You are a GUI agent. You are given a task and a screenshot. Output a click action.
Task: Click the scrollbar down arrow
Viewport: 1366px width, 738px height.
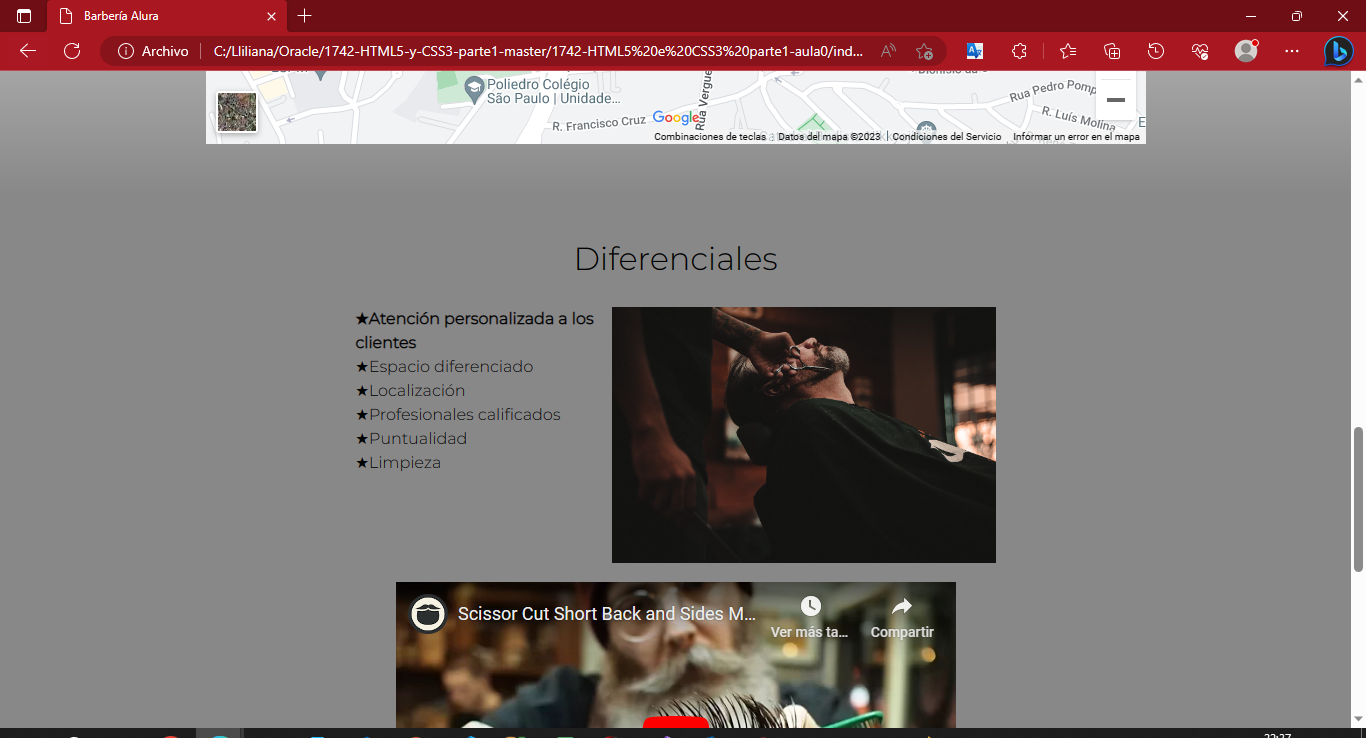point(1358,718)
